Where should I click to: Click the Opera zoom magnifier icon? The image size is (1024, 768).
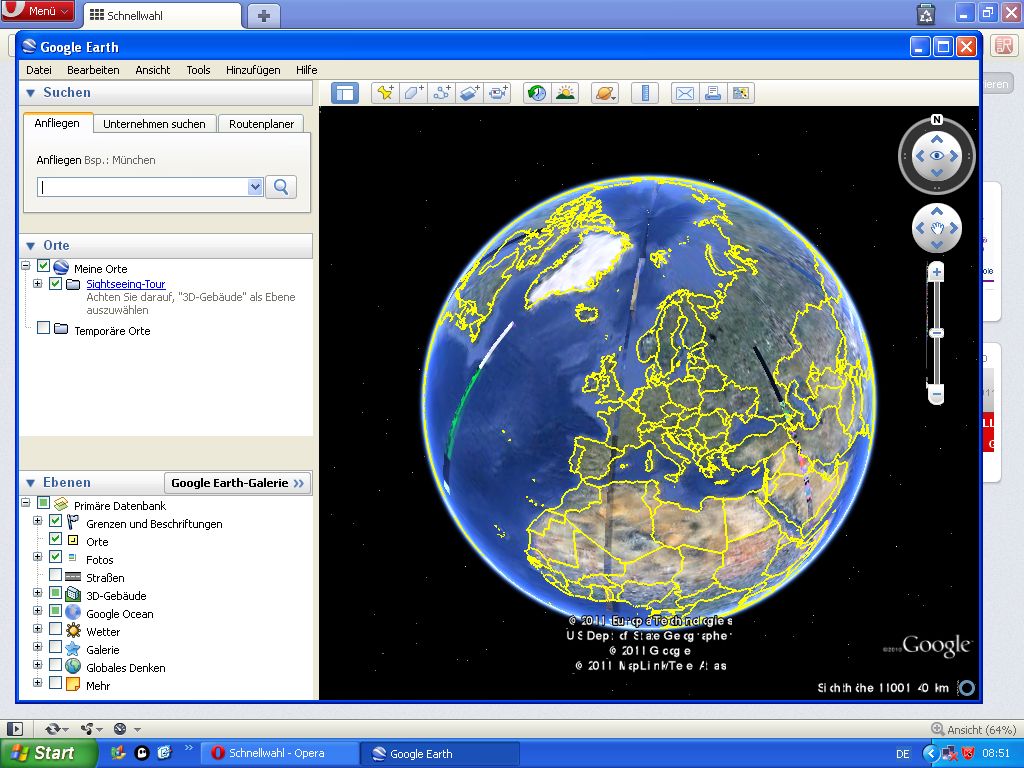coord(937,729)
